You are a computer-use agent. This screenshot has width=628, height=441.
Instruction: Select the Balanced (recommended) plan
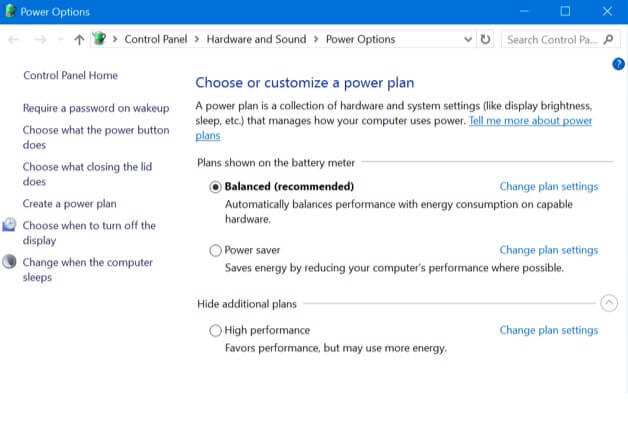(215, 187)
